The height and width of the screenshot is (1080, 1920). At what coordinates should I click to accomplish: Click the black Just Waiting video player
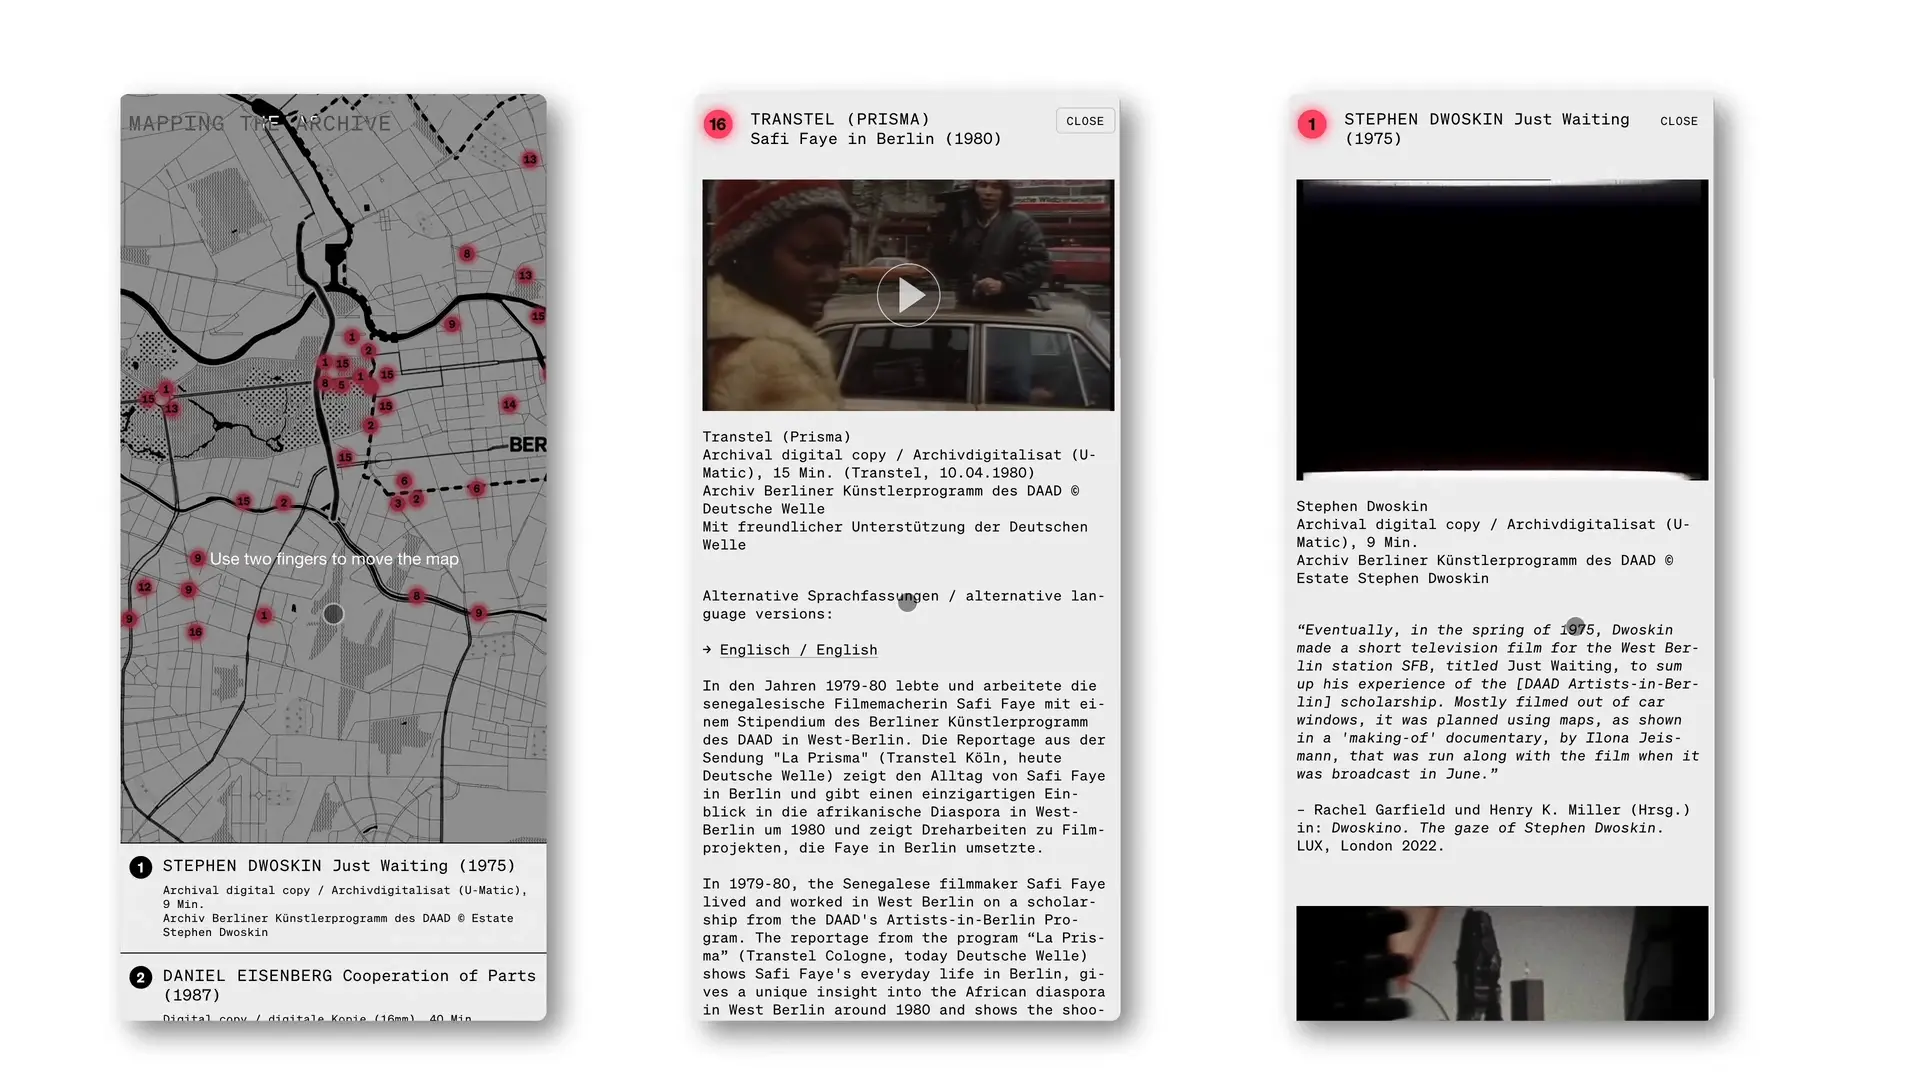click(x=1501, y=330)
